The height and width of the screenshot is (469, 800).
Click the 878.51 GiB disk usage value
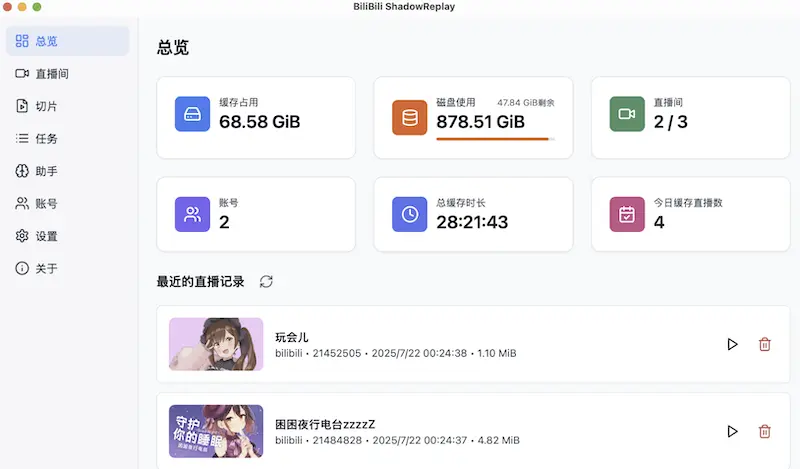[480, 122]
